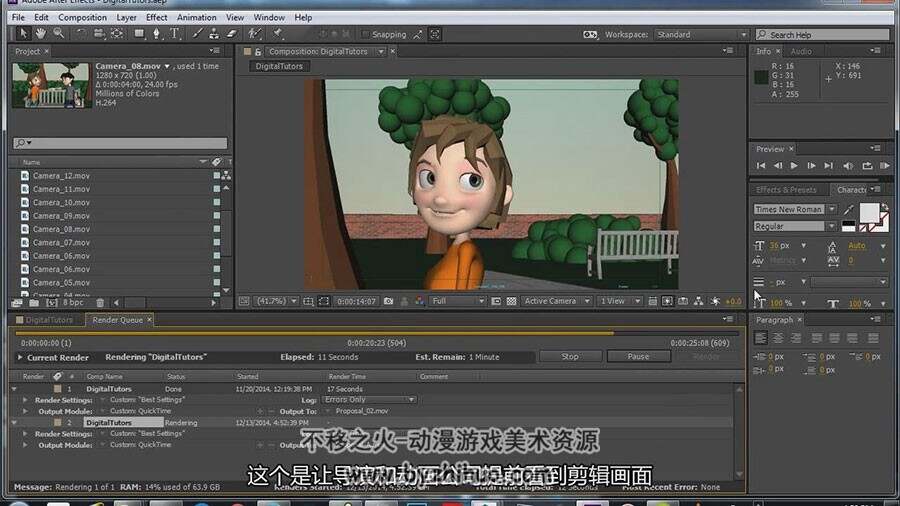The width and height of the screenshot is (900, 506).
Task: Select the Rotation tool
Action: point(81,34)
